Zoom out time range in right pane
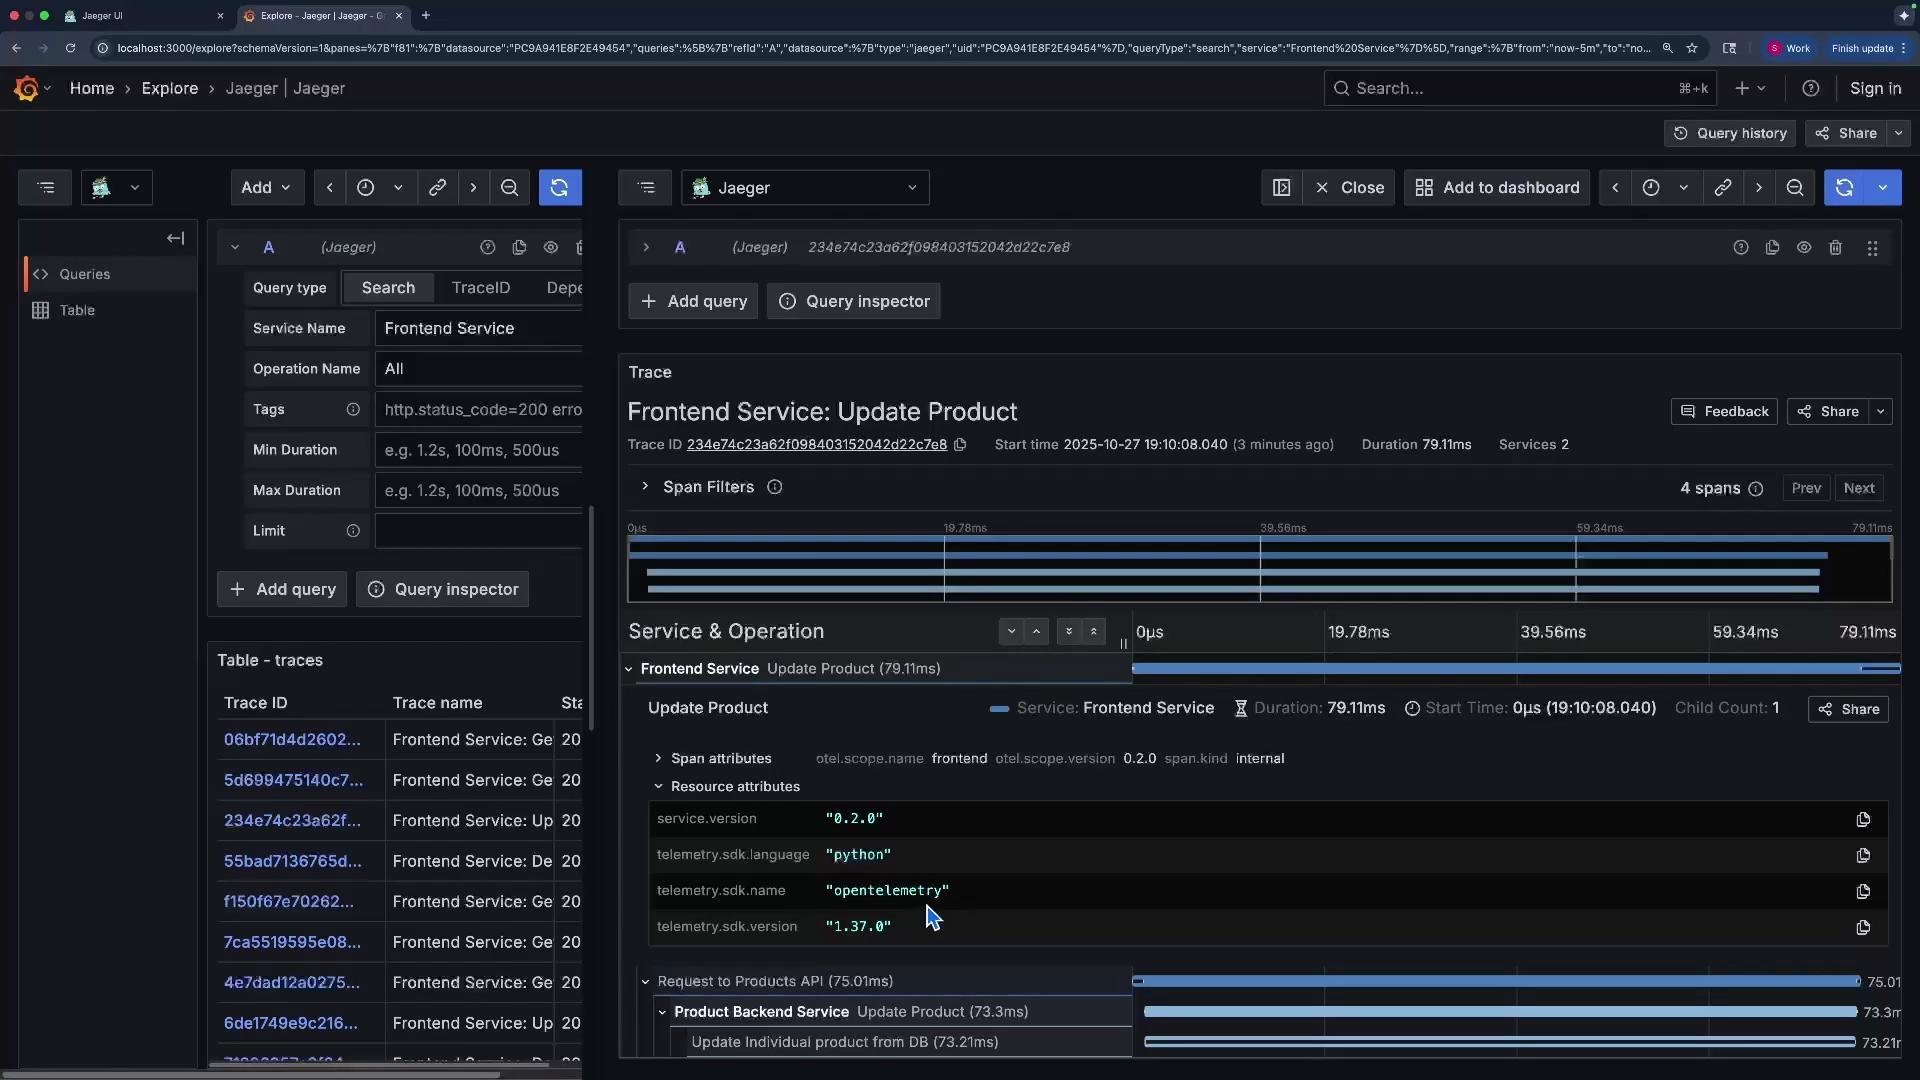The image size is (1920, 1080). [x=1795, y=187]
